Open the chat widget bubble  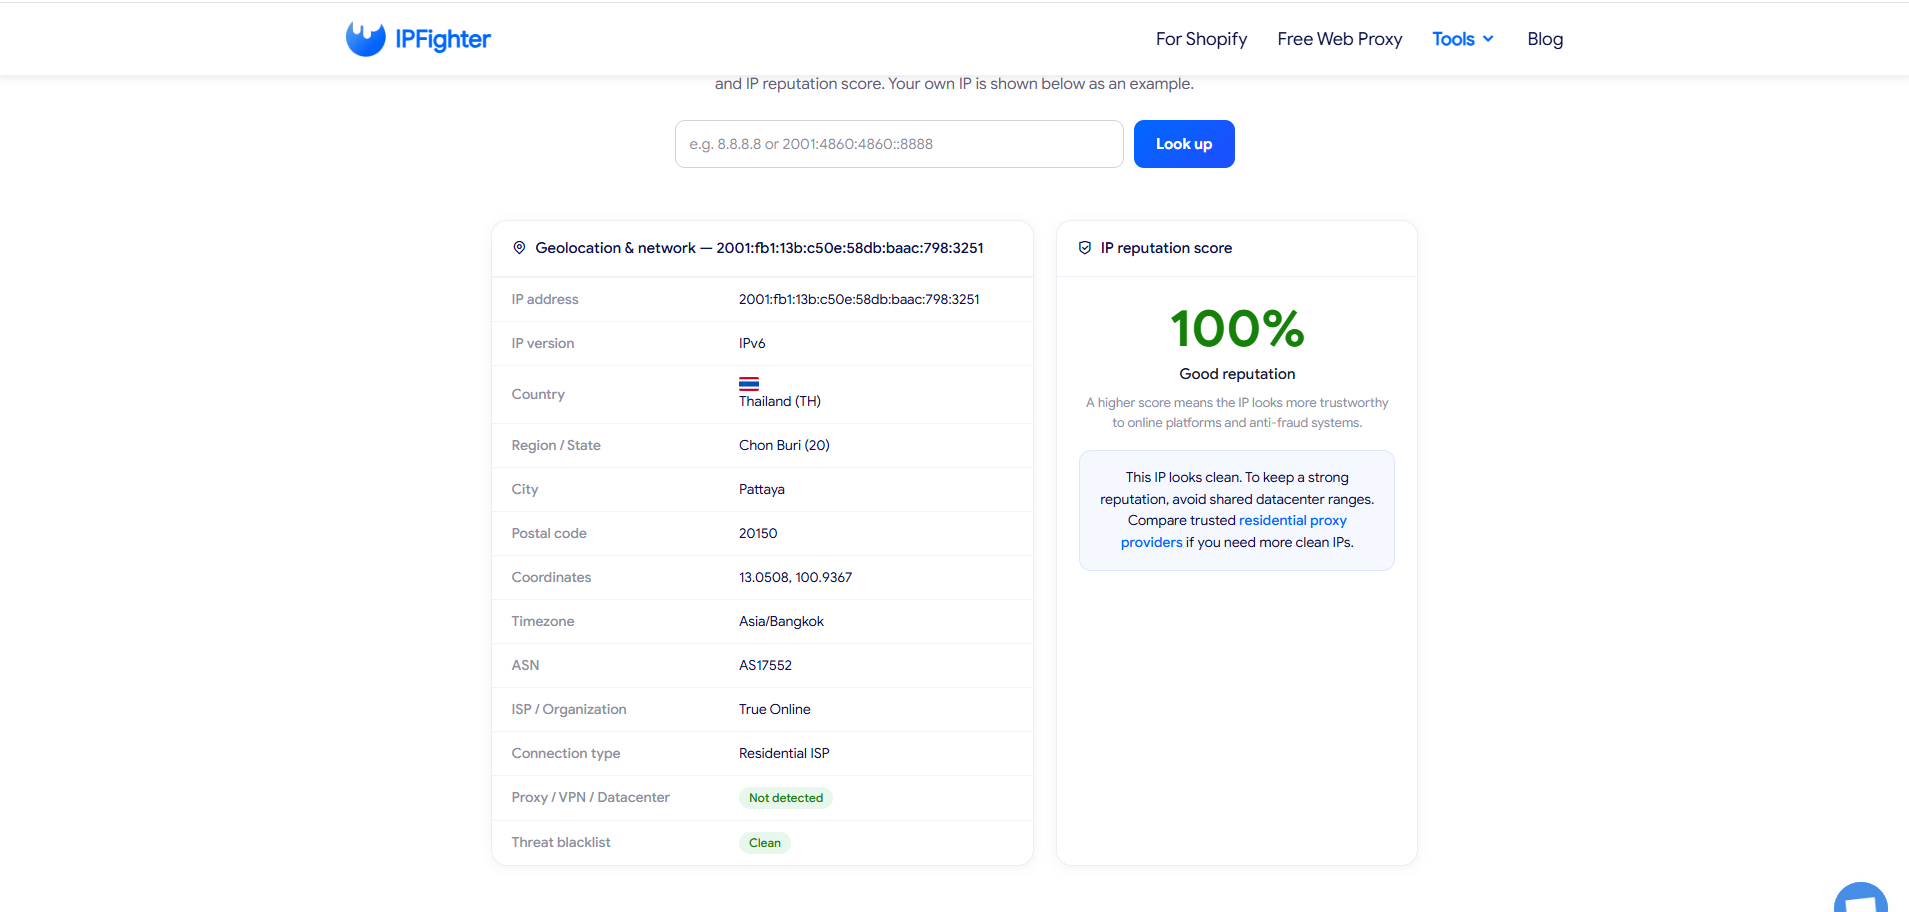click(1861, 897)
